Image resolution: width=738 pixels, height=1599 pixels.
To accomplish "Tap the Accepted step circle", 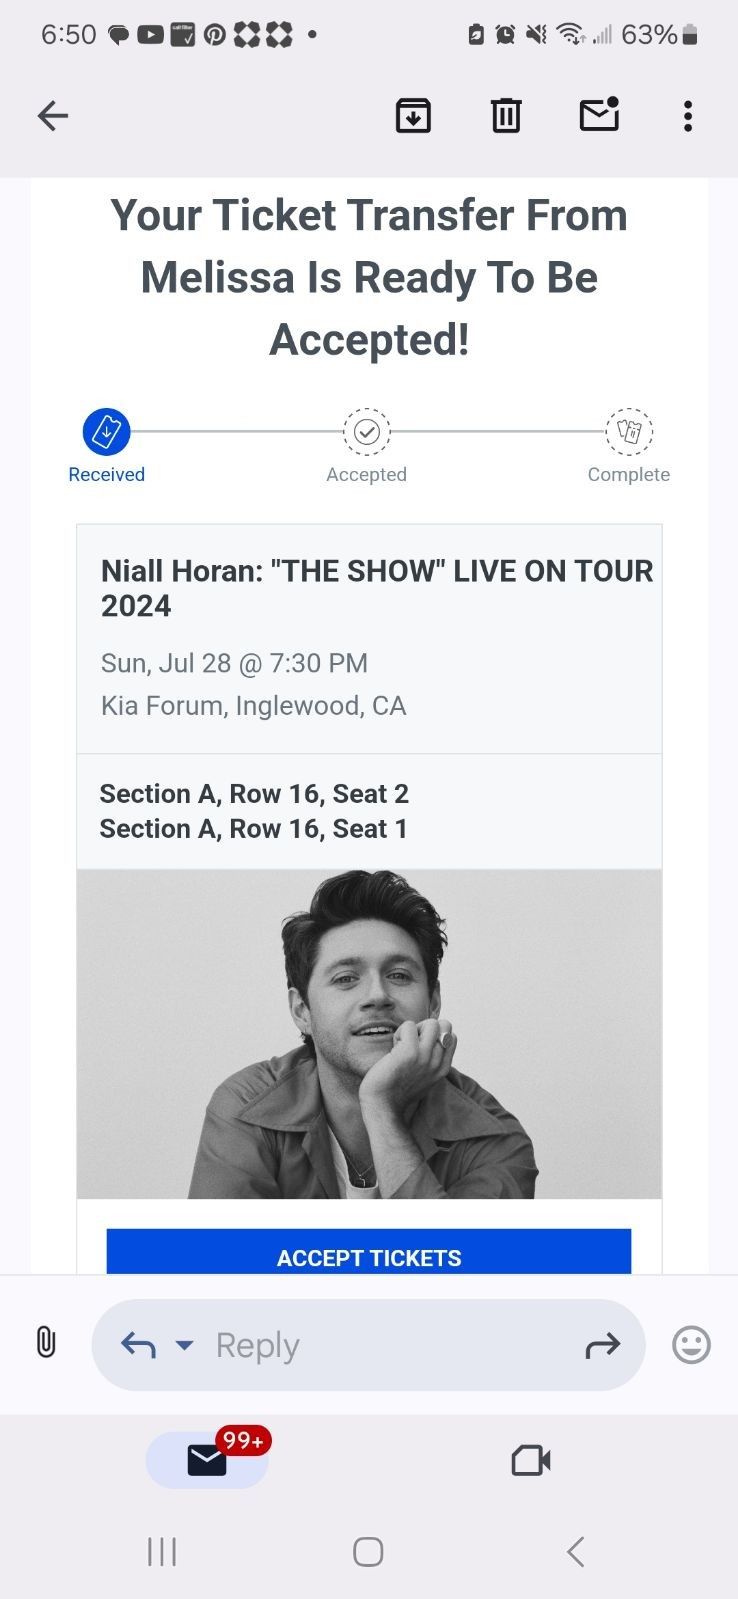I will 366,432.
